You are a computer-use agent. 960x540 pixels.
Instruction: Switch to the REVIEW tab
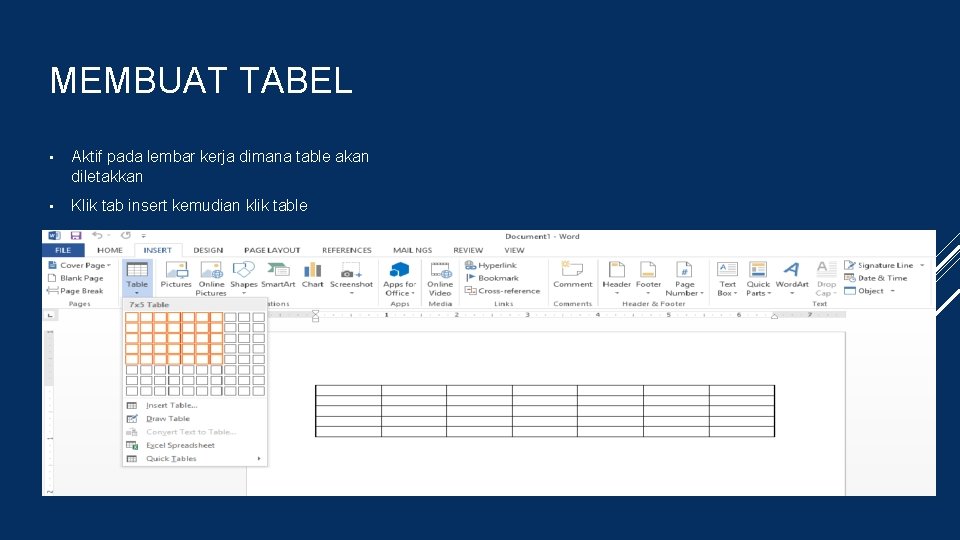pos(468,250)
